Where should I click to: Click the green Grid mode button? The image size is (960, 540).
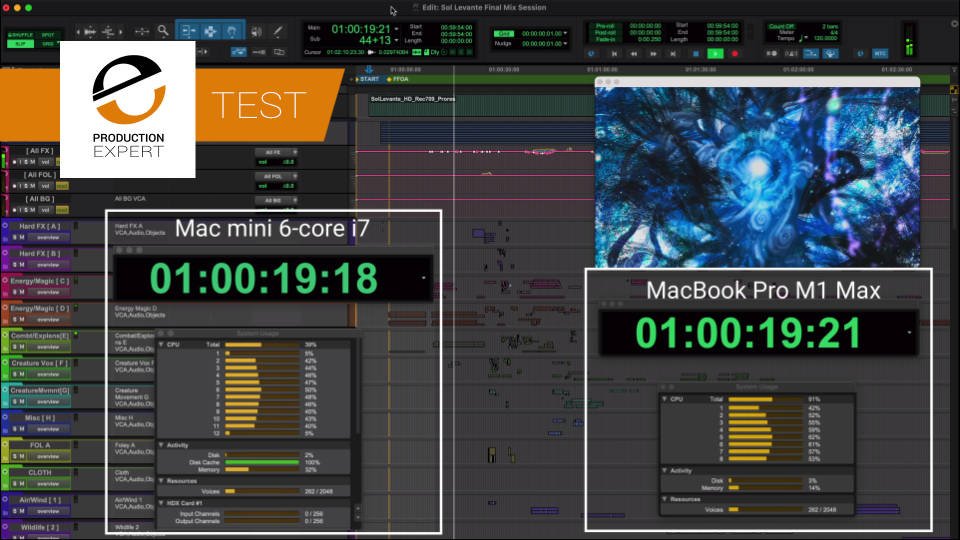[503, 34]
